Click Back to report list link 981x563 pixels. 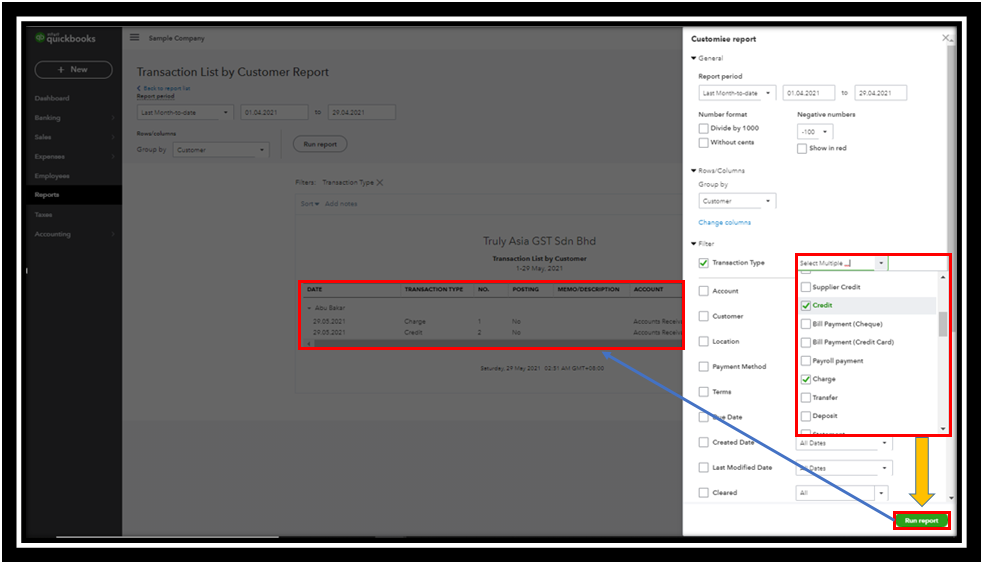pyautogui.click(x=164, y=88)
